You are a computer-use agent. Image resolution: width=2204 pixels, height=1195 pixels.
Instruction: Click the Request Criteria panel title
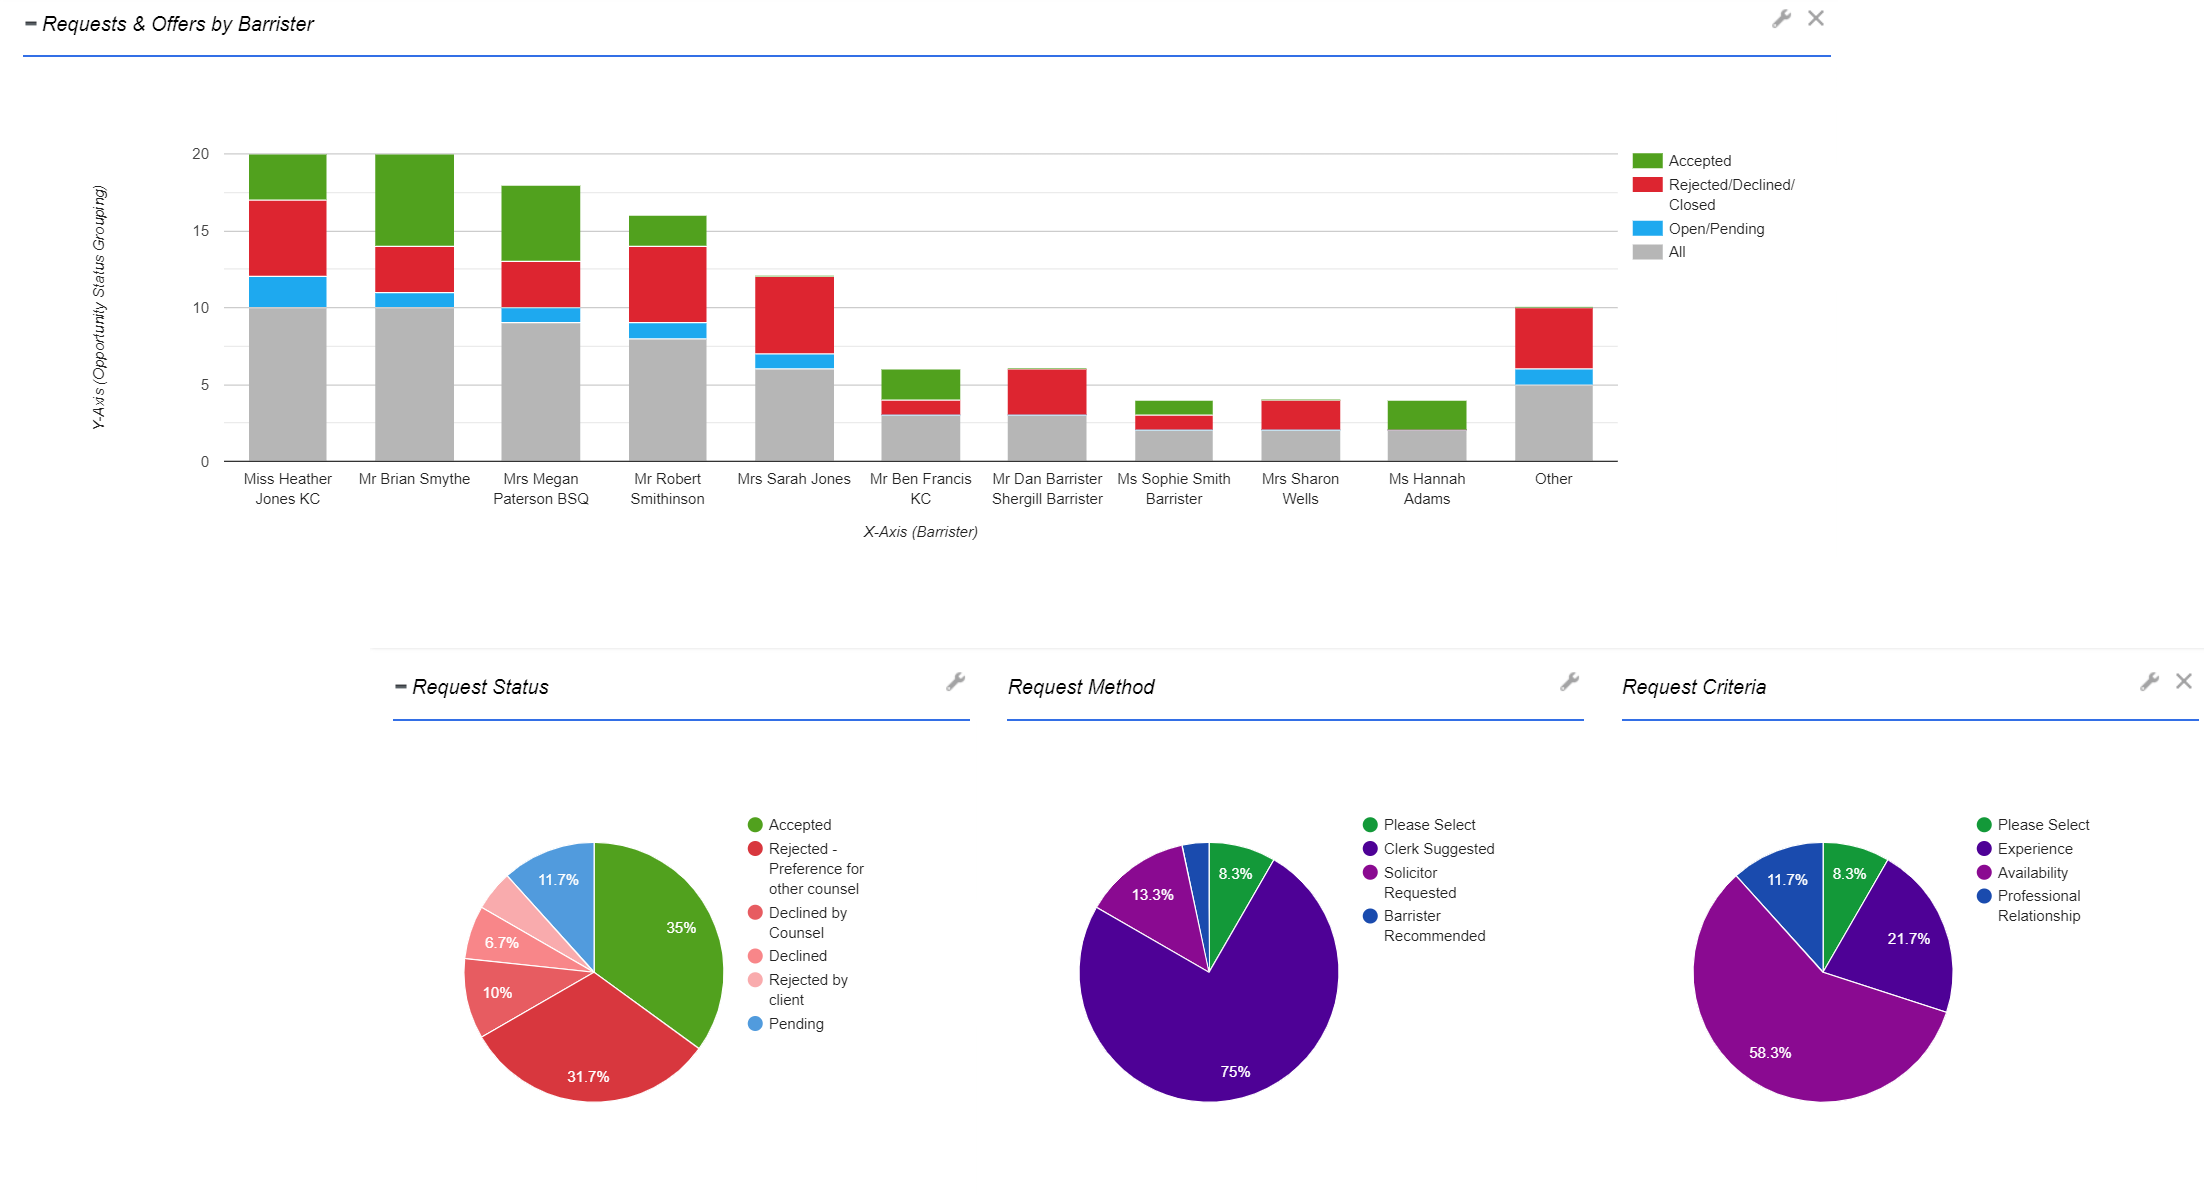1694,687
